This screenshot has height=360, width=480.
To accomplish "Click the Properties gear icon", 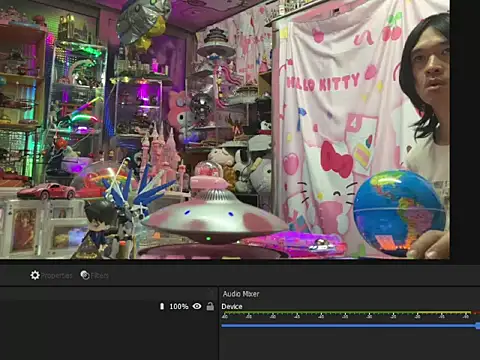I will pyautogui.click(x=35, y=275).
